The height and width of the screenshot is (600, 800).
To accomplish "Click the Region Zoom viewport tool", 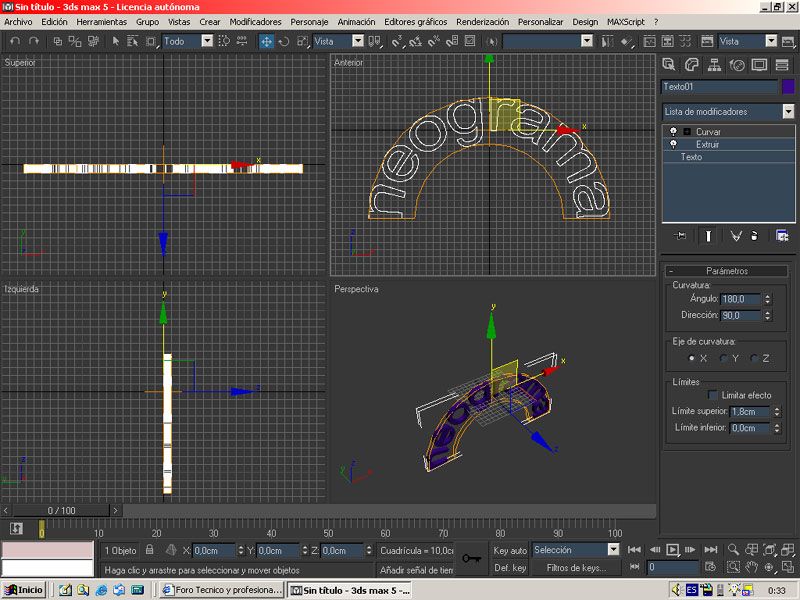I will coord(733,567).
